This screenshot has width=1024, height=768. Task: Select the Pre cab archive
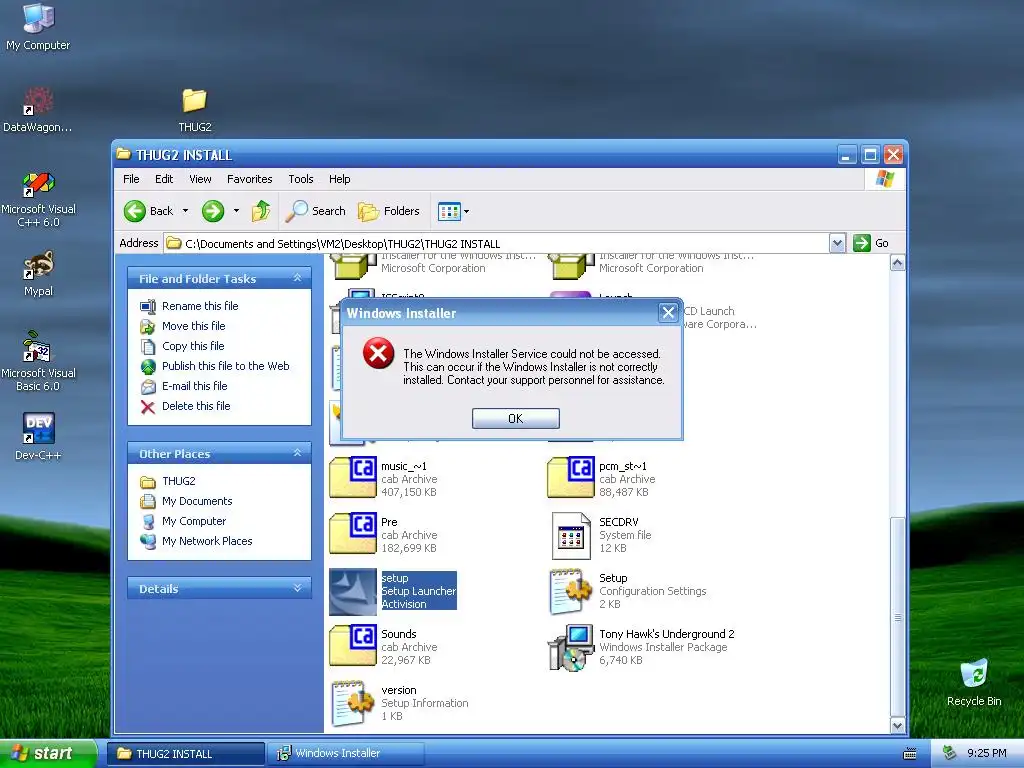coord(384,535)
